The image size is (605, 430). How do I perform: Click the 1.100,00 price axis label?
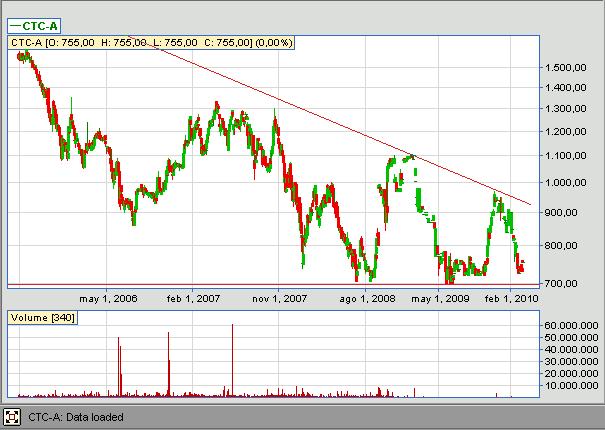point(565,156)
